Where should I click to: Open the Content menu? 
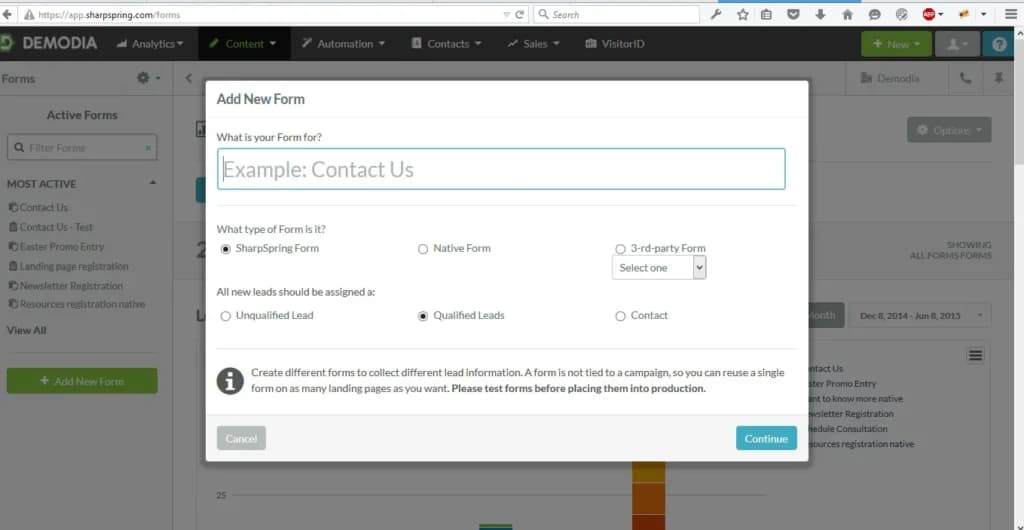243,44
